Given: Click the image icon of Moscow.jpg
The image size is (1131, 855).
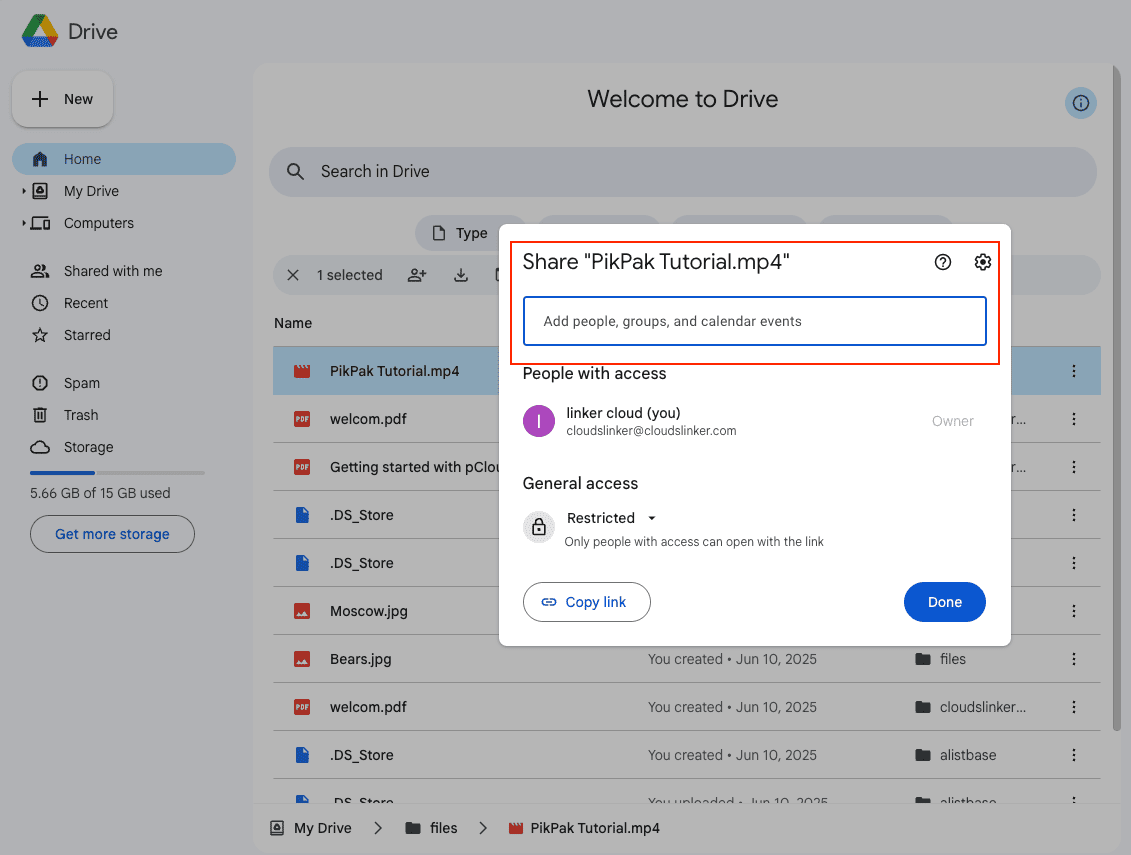Looking at the screenshot, I should (302, 611).
